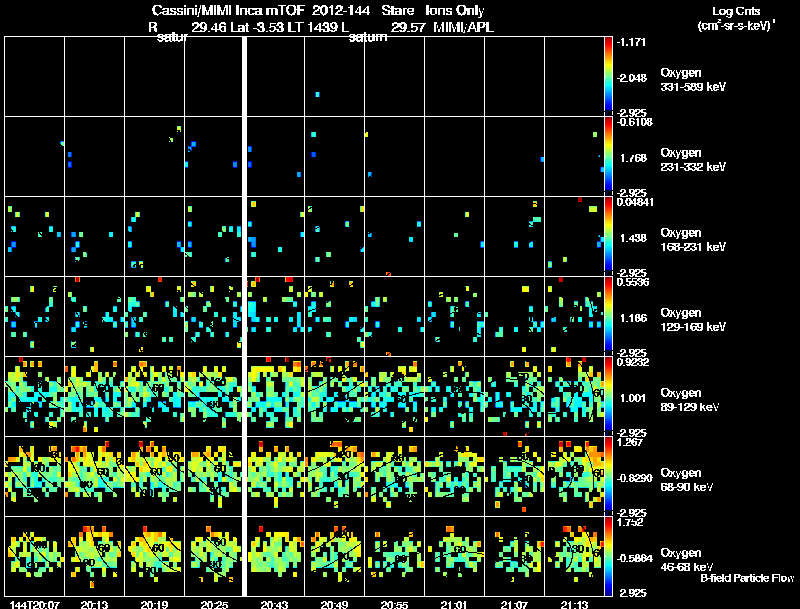
Task: Open the 20:25 panel in Oxygen 231-332 keV row
Action: (213, 156)
